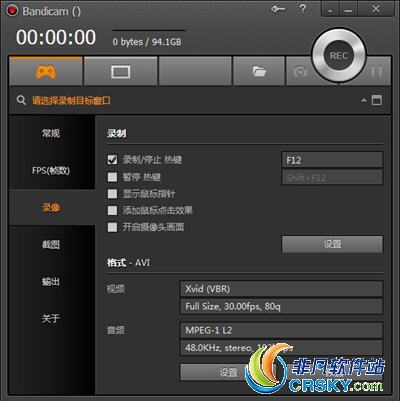The image size is (400, 401).
Task: Click the magnifier search target icon
Action: click(21, 100)
